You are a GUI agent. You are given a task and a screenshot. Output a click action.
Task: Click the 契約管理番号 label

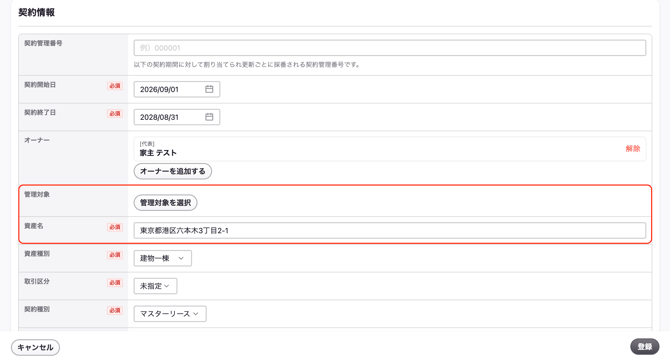[43, 44]
